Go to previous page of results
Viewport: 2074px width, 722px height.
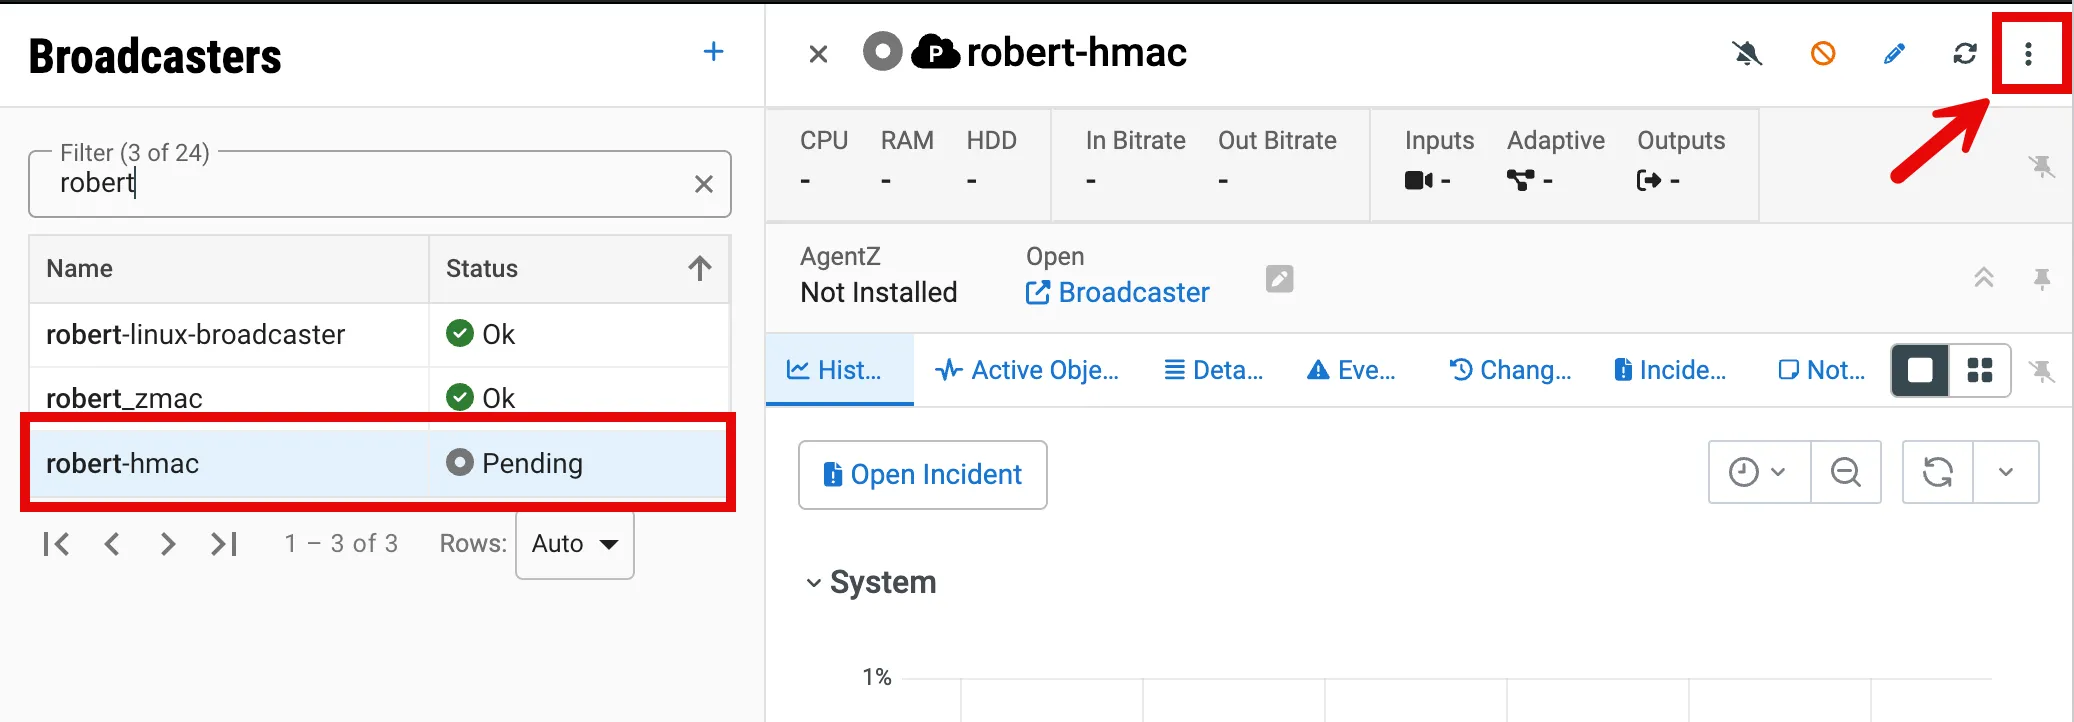pos(112,544)
